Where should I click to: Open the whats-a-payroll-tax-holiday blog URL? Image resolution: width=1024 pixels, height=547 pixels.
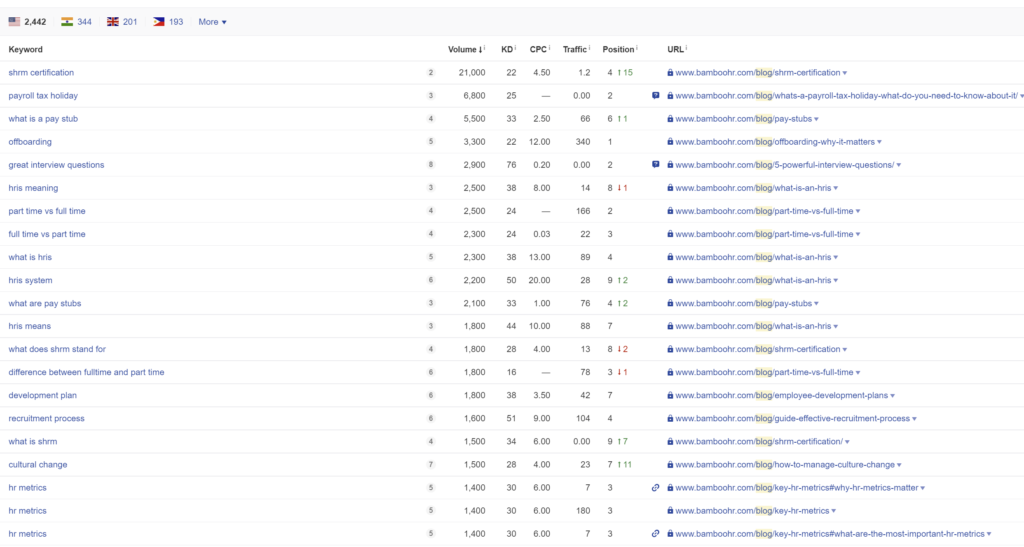coord(846,95)
